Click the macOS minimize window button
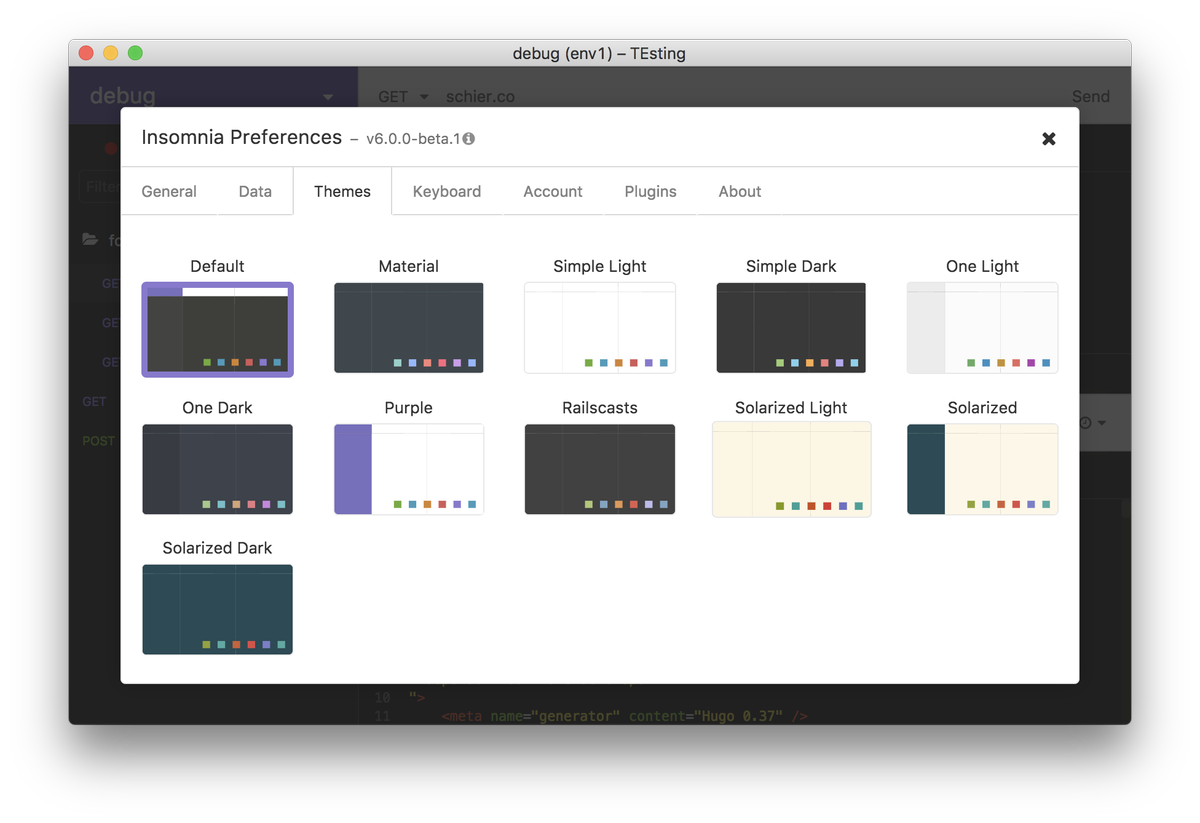 [x=111, y=53]
